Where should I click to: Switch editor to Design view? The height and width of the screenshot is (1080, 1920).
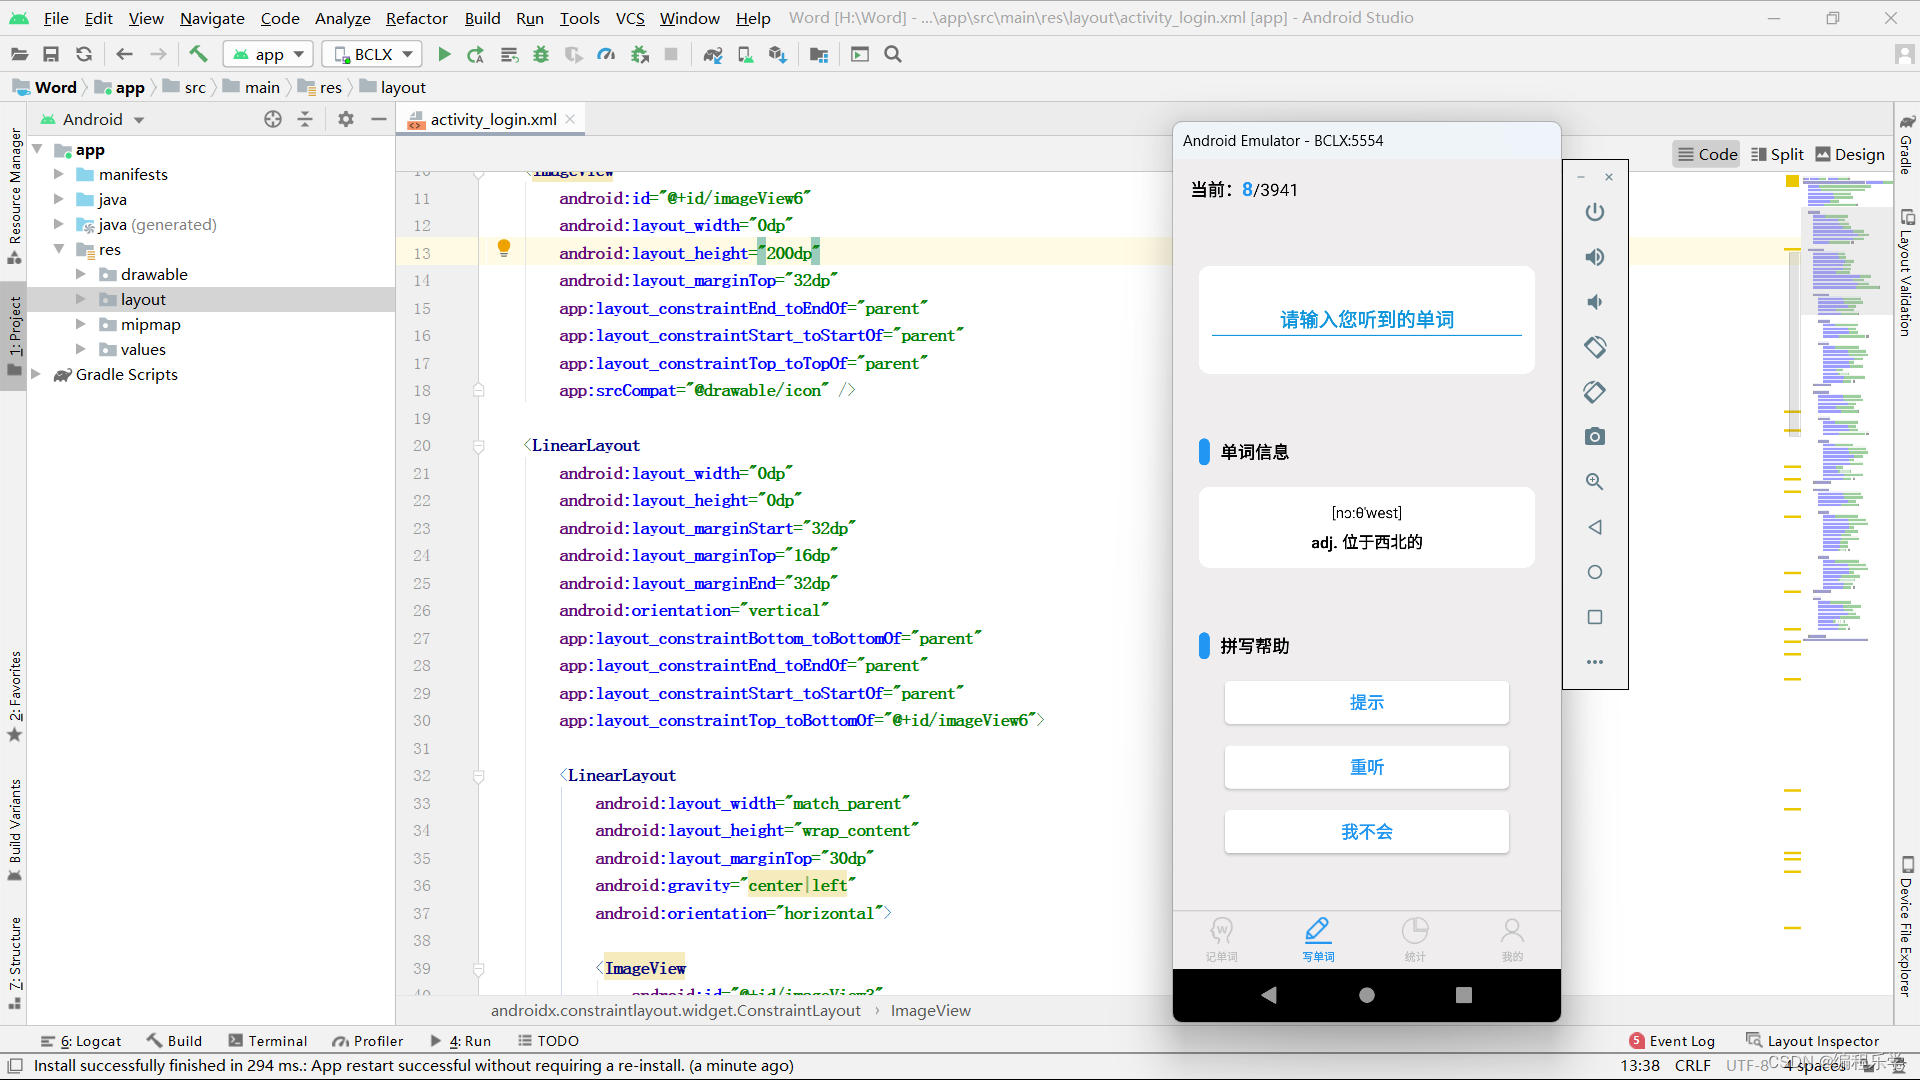click(1850, 154)
